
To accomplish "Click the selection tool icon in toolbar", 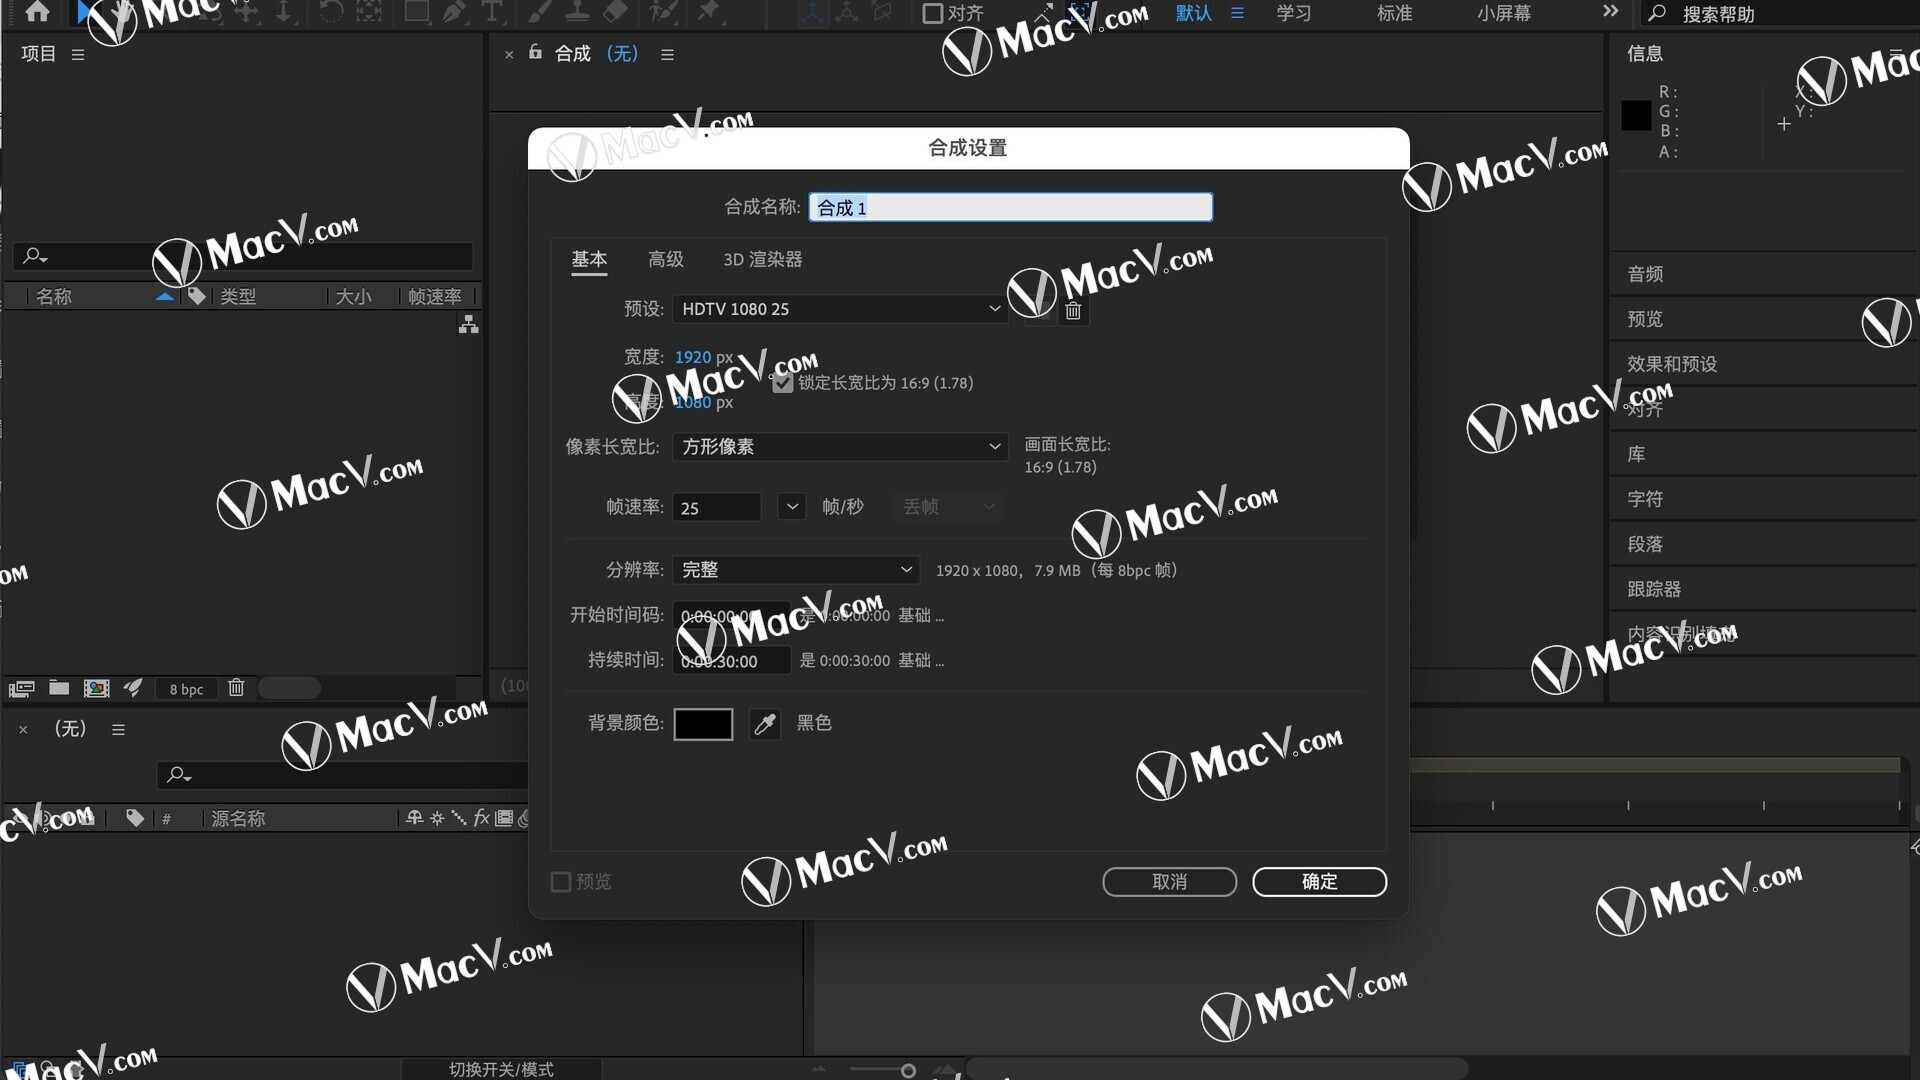I will pos(84,13).
